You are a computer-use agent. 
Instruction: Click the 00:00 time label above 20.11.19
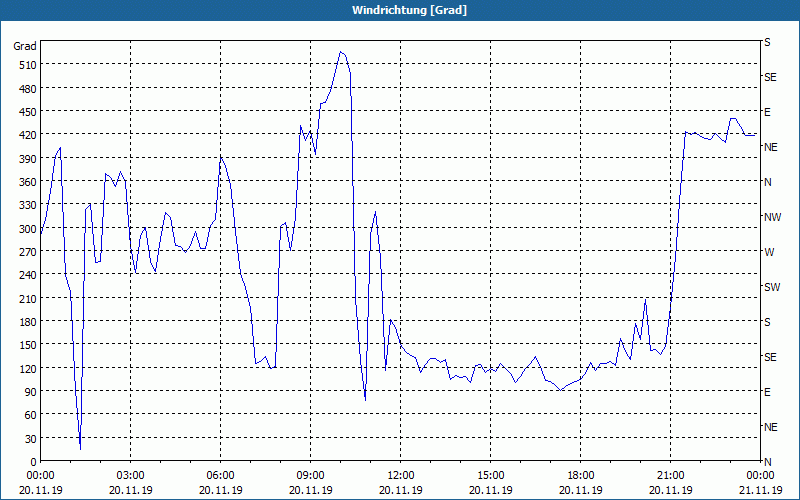point(41,476)
